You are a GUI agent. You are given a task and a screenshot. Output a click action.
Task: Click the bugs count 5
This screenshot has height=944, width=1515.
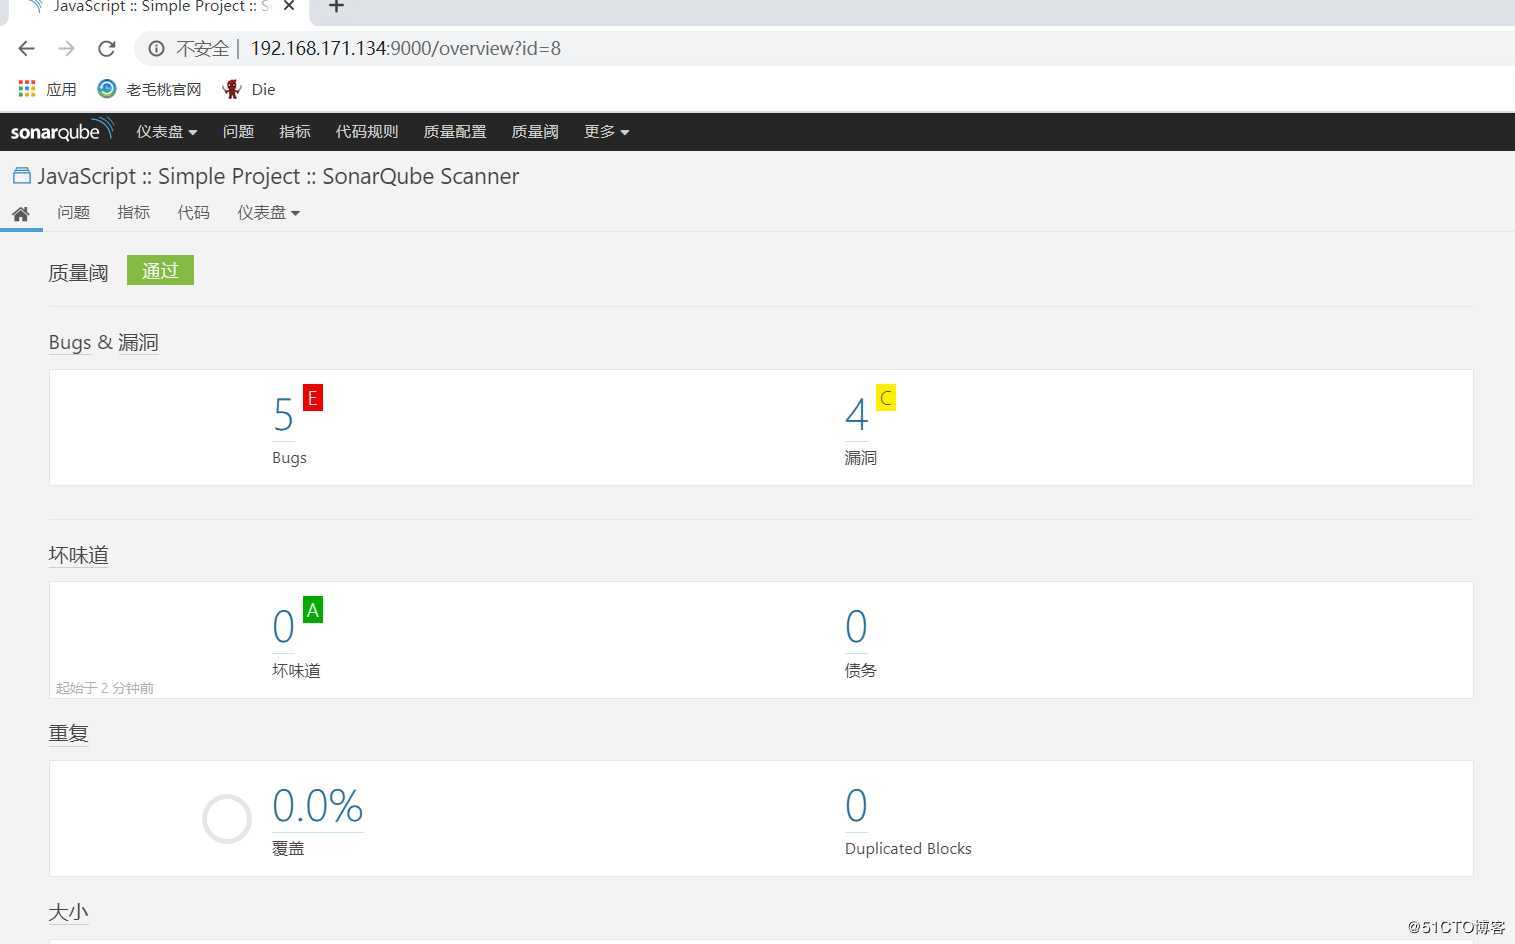point(284,415)
